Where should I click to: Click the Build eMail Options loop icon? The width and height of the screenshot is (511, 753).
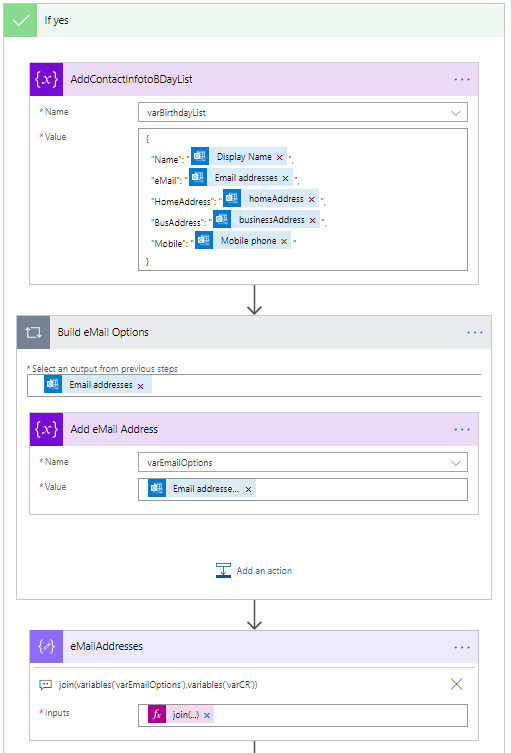(33, 332)
